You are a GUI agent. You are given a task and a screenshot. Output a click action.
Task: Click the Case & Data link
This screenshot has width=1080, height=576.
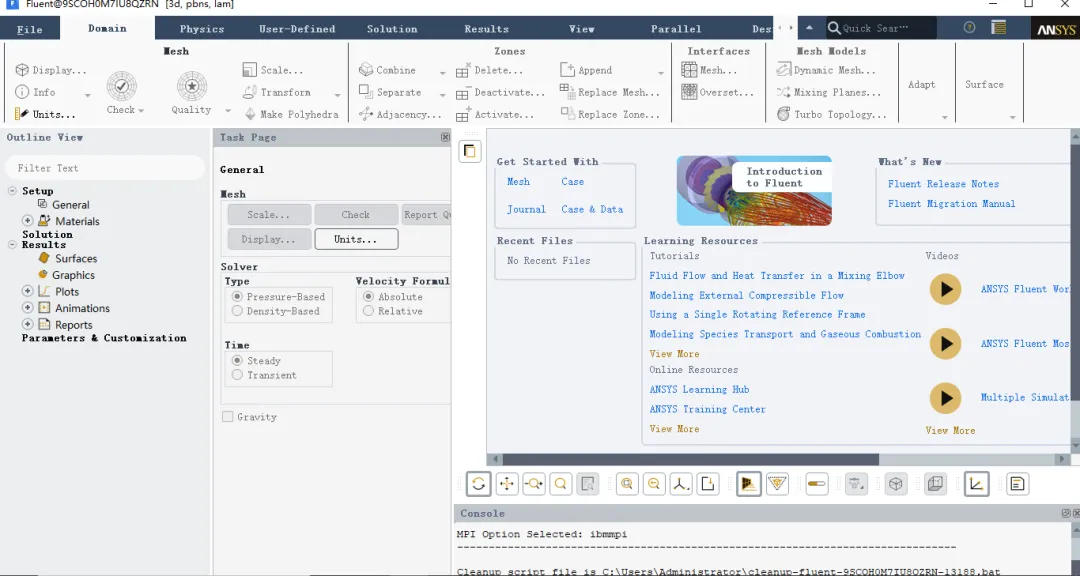[592, 209]
